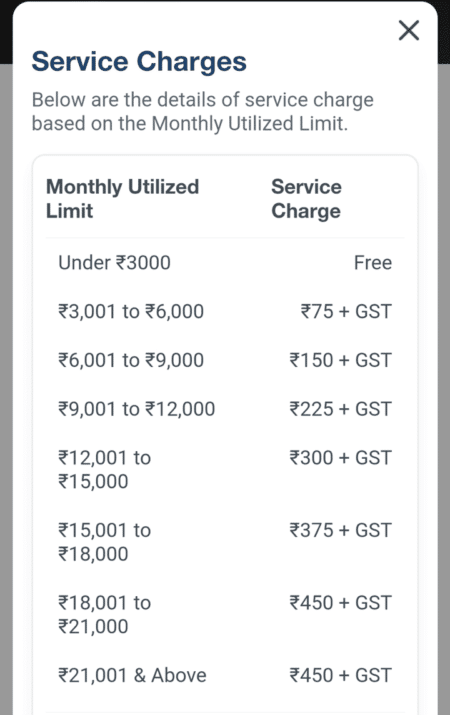
Task: Click the ₹6,001 to ₹9,000 range
Action: (131, 361)
